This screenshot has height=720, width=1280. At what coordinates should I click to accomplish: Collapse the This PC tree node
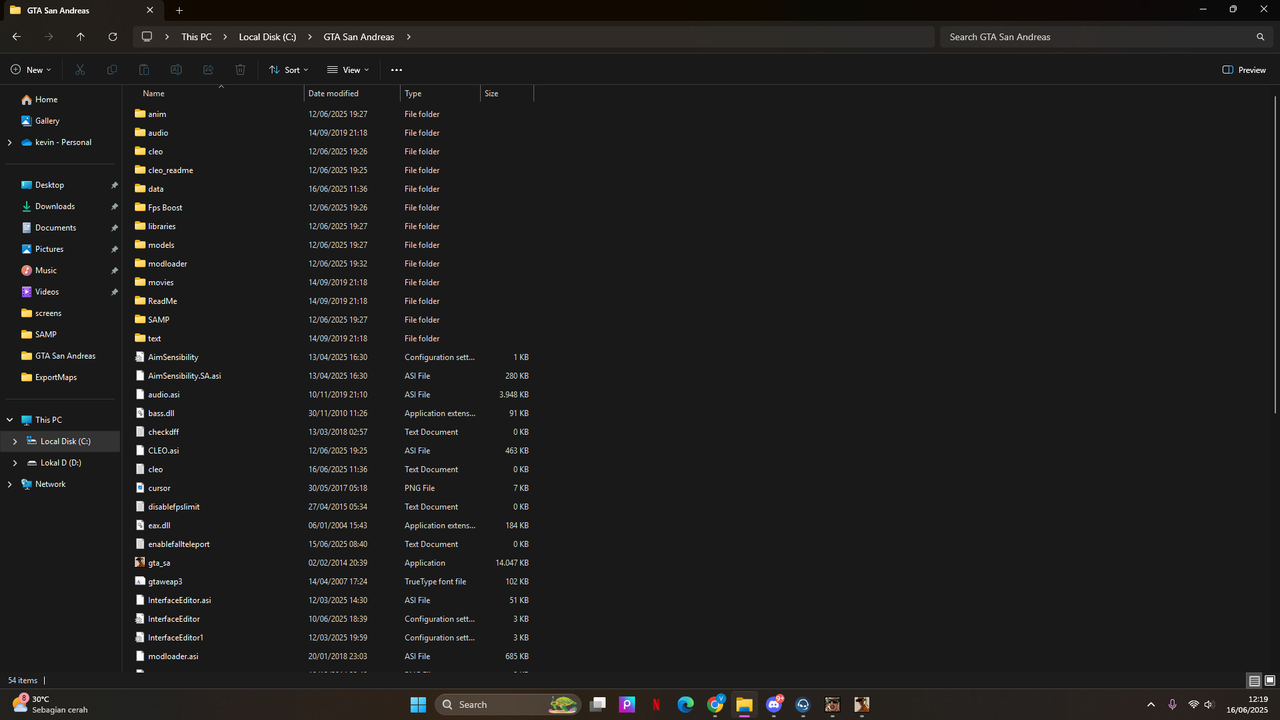pos(10,420)
